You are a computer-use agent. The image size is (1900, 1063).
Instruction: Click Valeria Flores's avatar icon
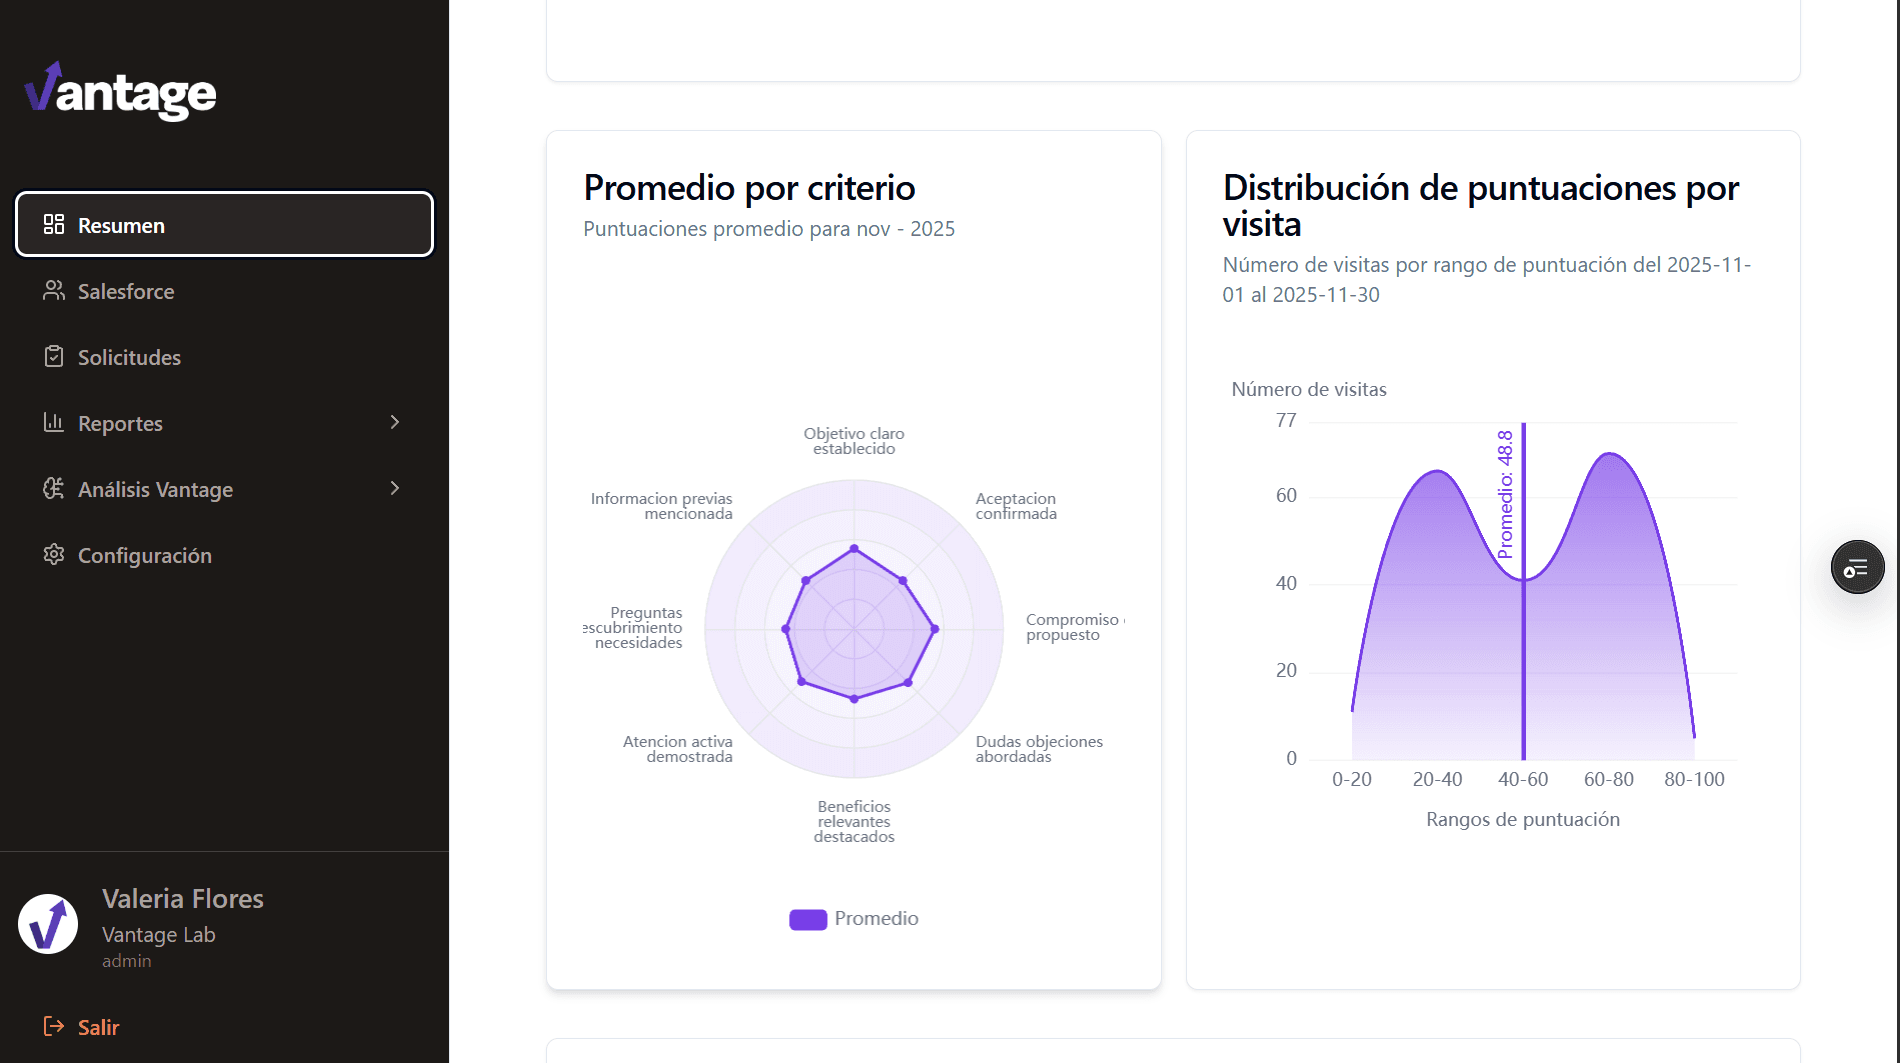[x=47, y=925]
